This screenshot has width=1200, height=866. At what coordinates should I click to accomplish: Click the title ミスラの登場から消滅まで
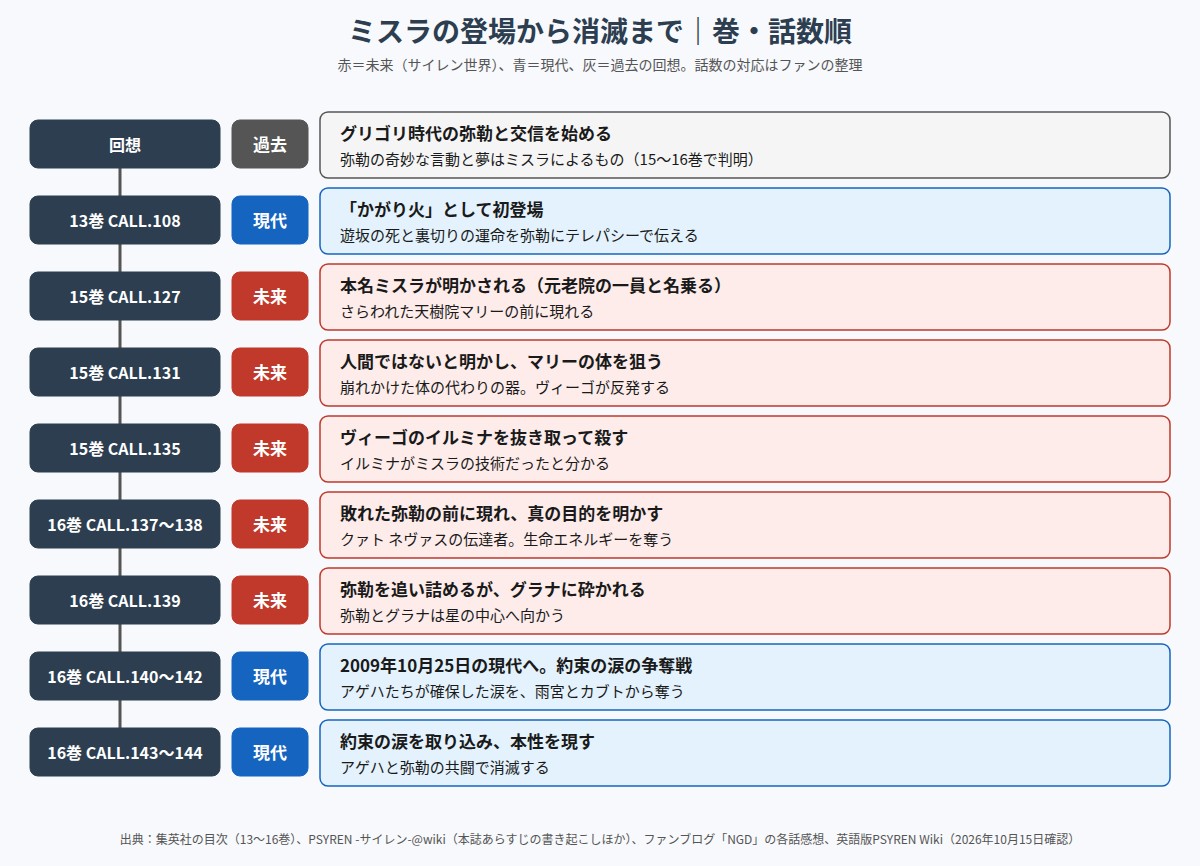click(516, 31)
